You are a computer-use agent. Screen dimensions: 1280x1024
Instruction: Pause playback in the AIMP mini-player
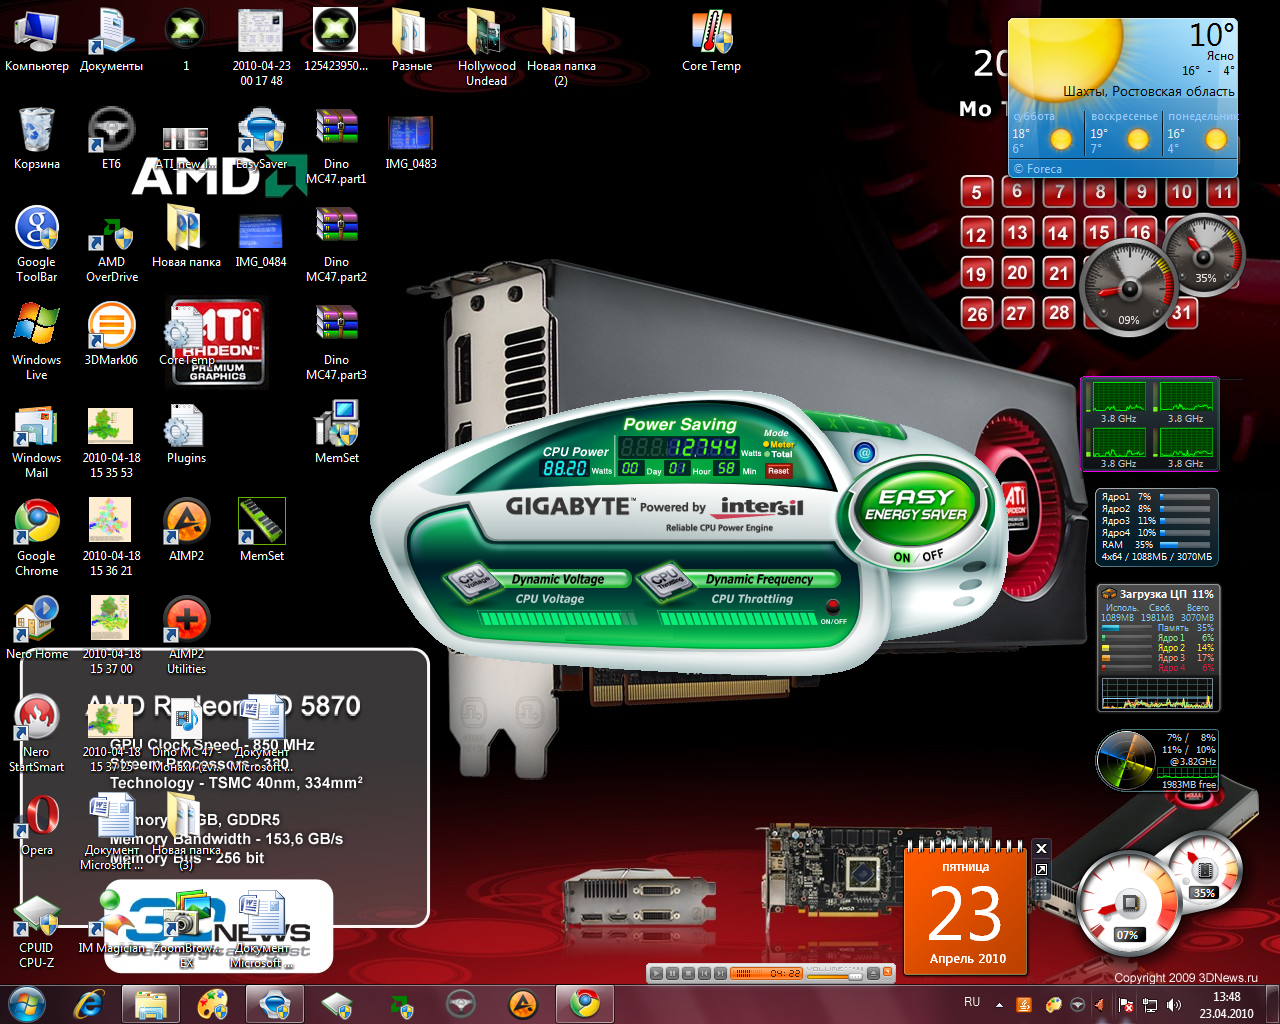[672, 973]
